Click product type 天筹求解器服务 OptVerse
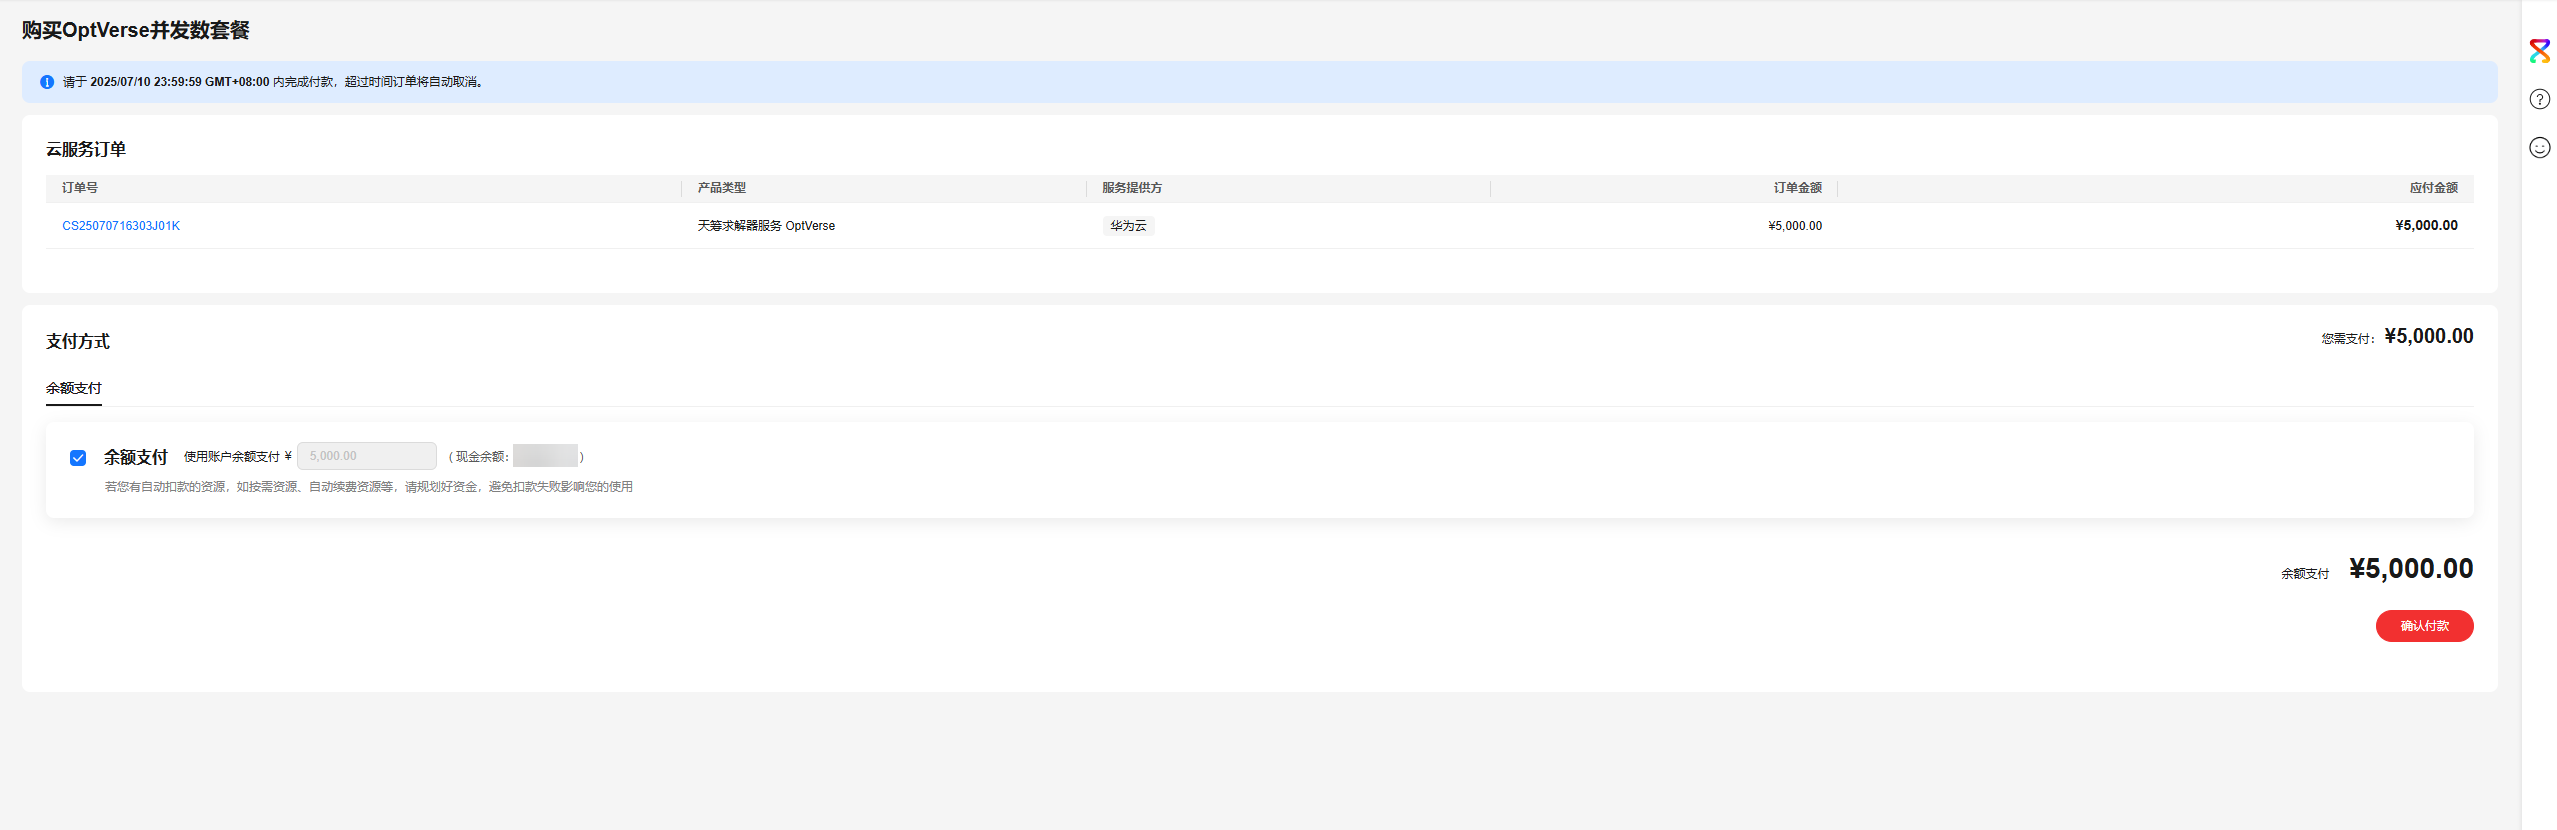 766,226
